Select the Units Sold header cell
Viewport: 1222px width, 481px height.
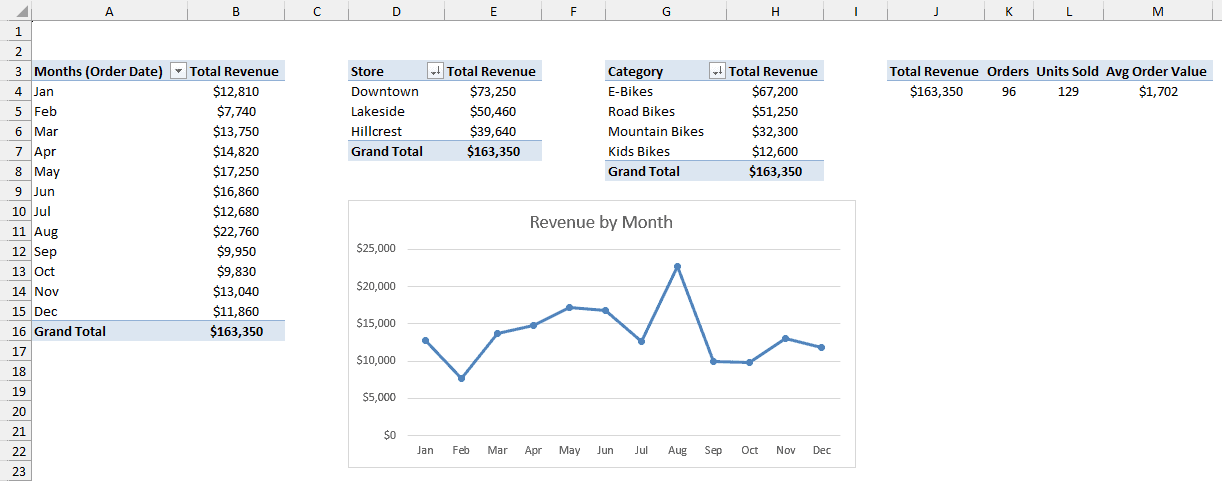1067,71
